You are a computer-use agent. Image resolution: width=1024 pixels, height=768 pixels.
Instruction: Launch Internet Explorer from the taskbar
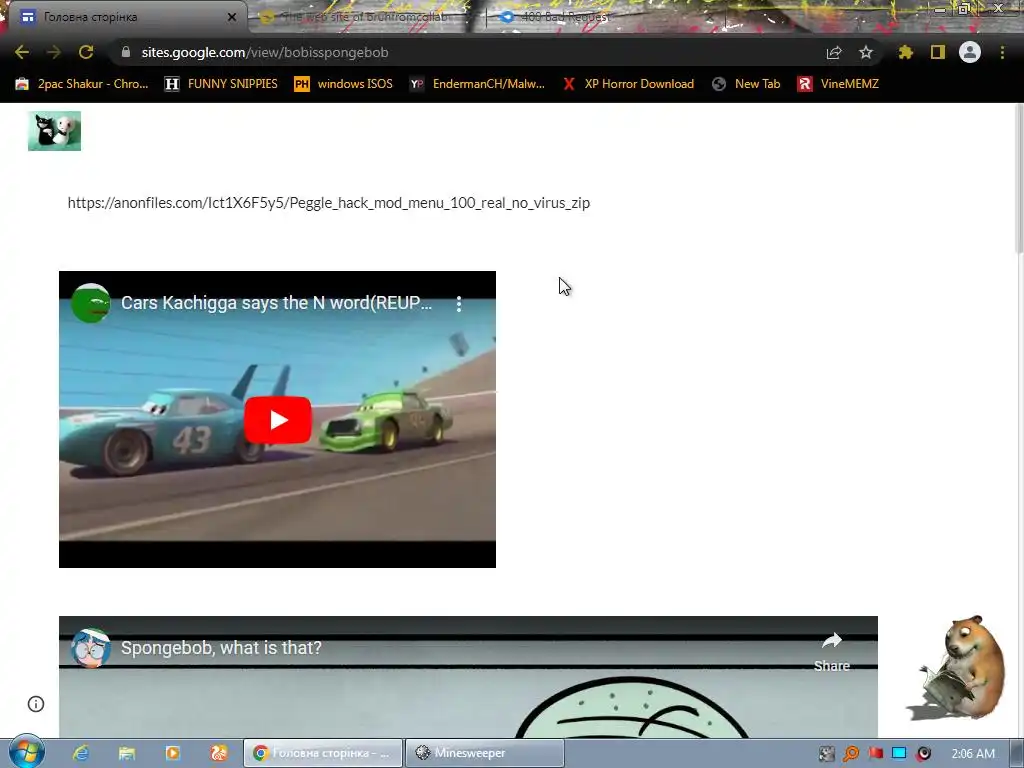pos(80,753)
